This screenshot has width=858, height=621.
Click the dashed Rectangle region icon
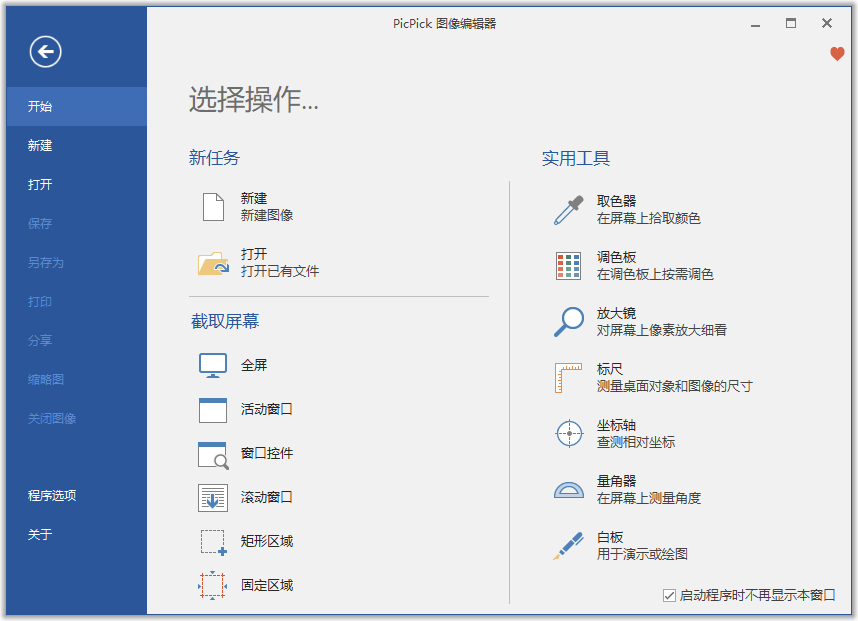click(x=213, y=542)
